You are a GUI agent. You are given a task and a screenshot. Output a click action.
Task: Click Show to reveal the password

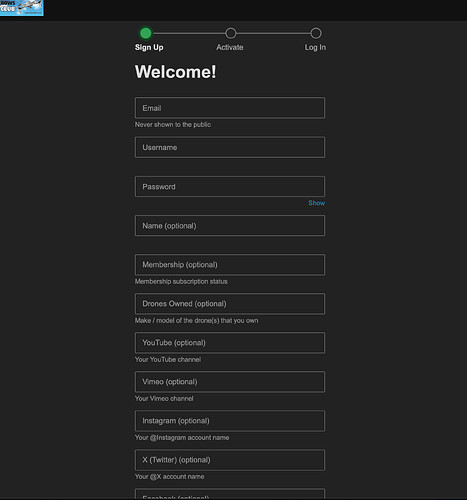(316, 203)
